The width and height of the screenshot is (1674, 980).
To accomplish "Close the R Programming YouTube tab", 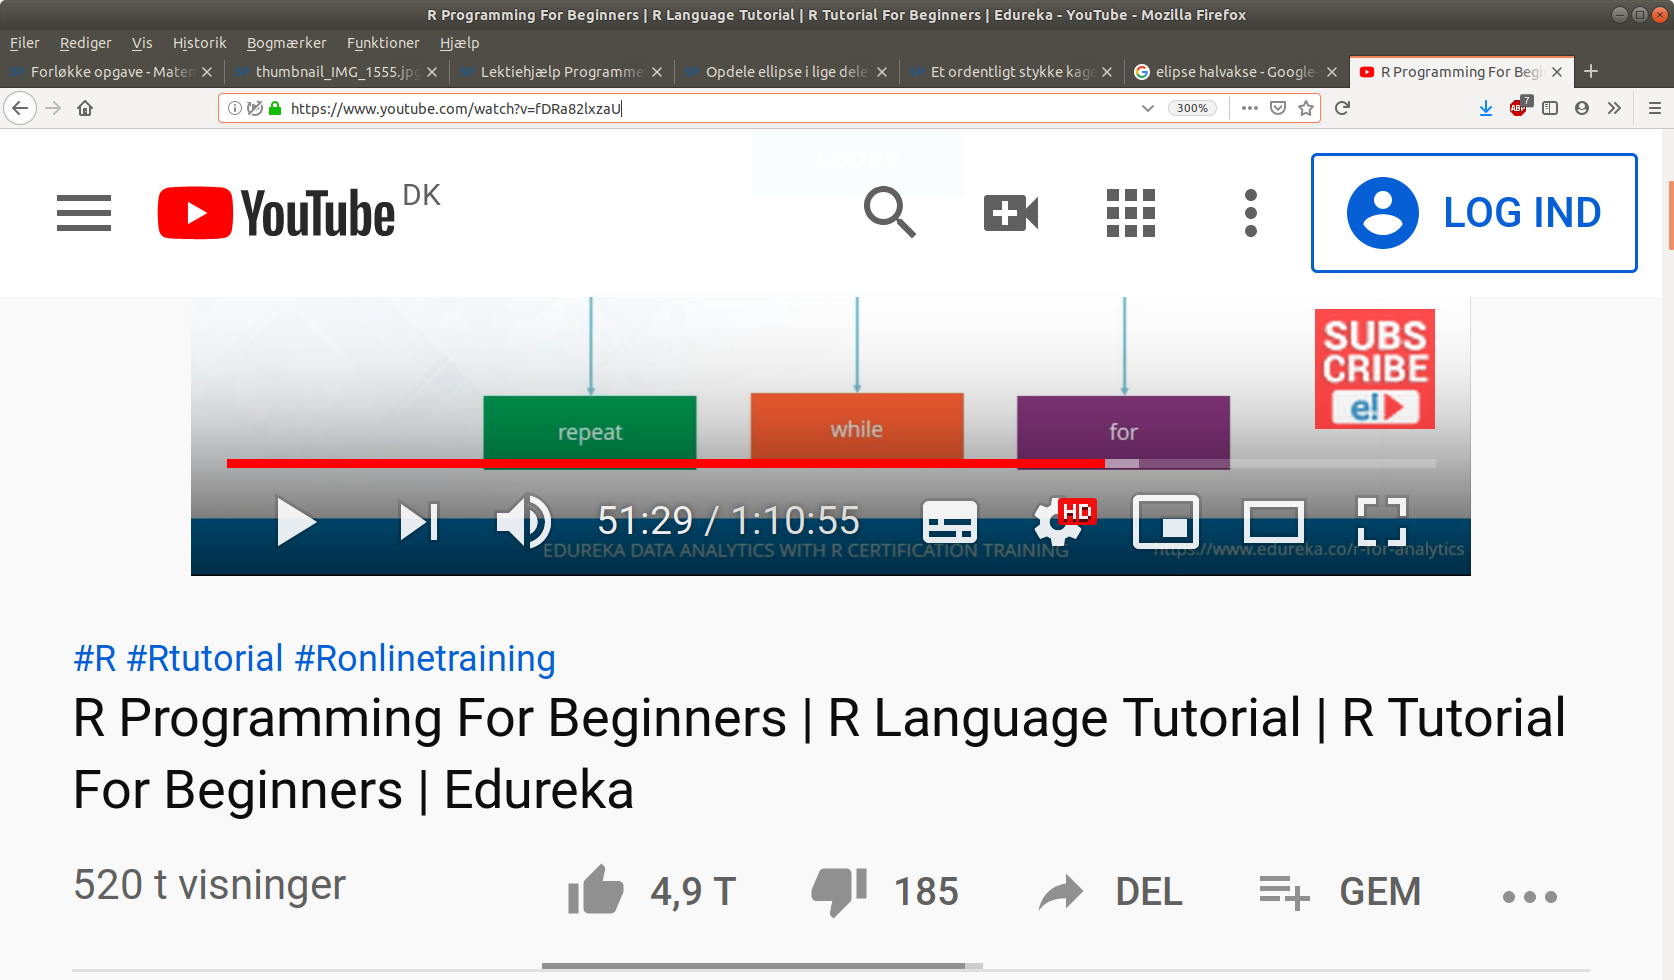I will coord(1557,72).
